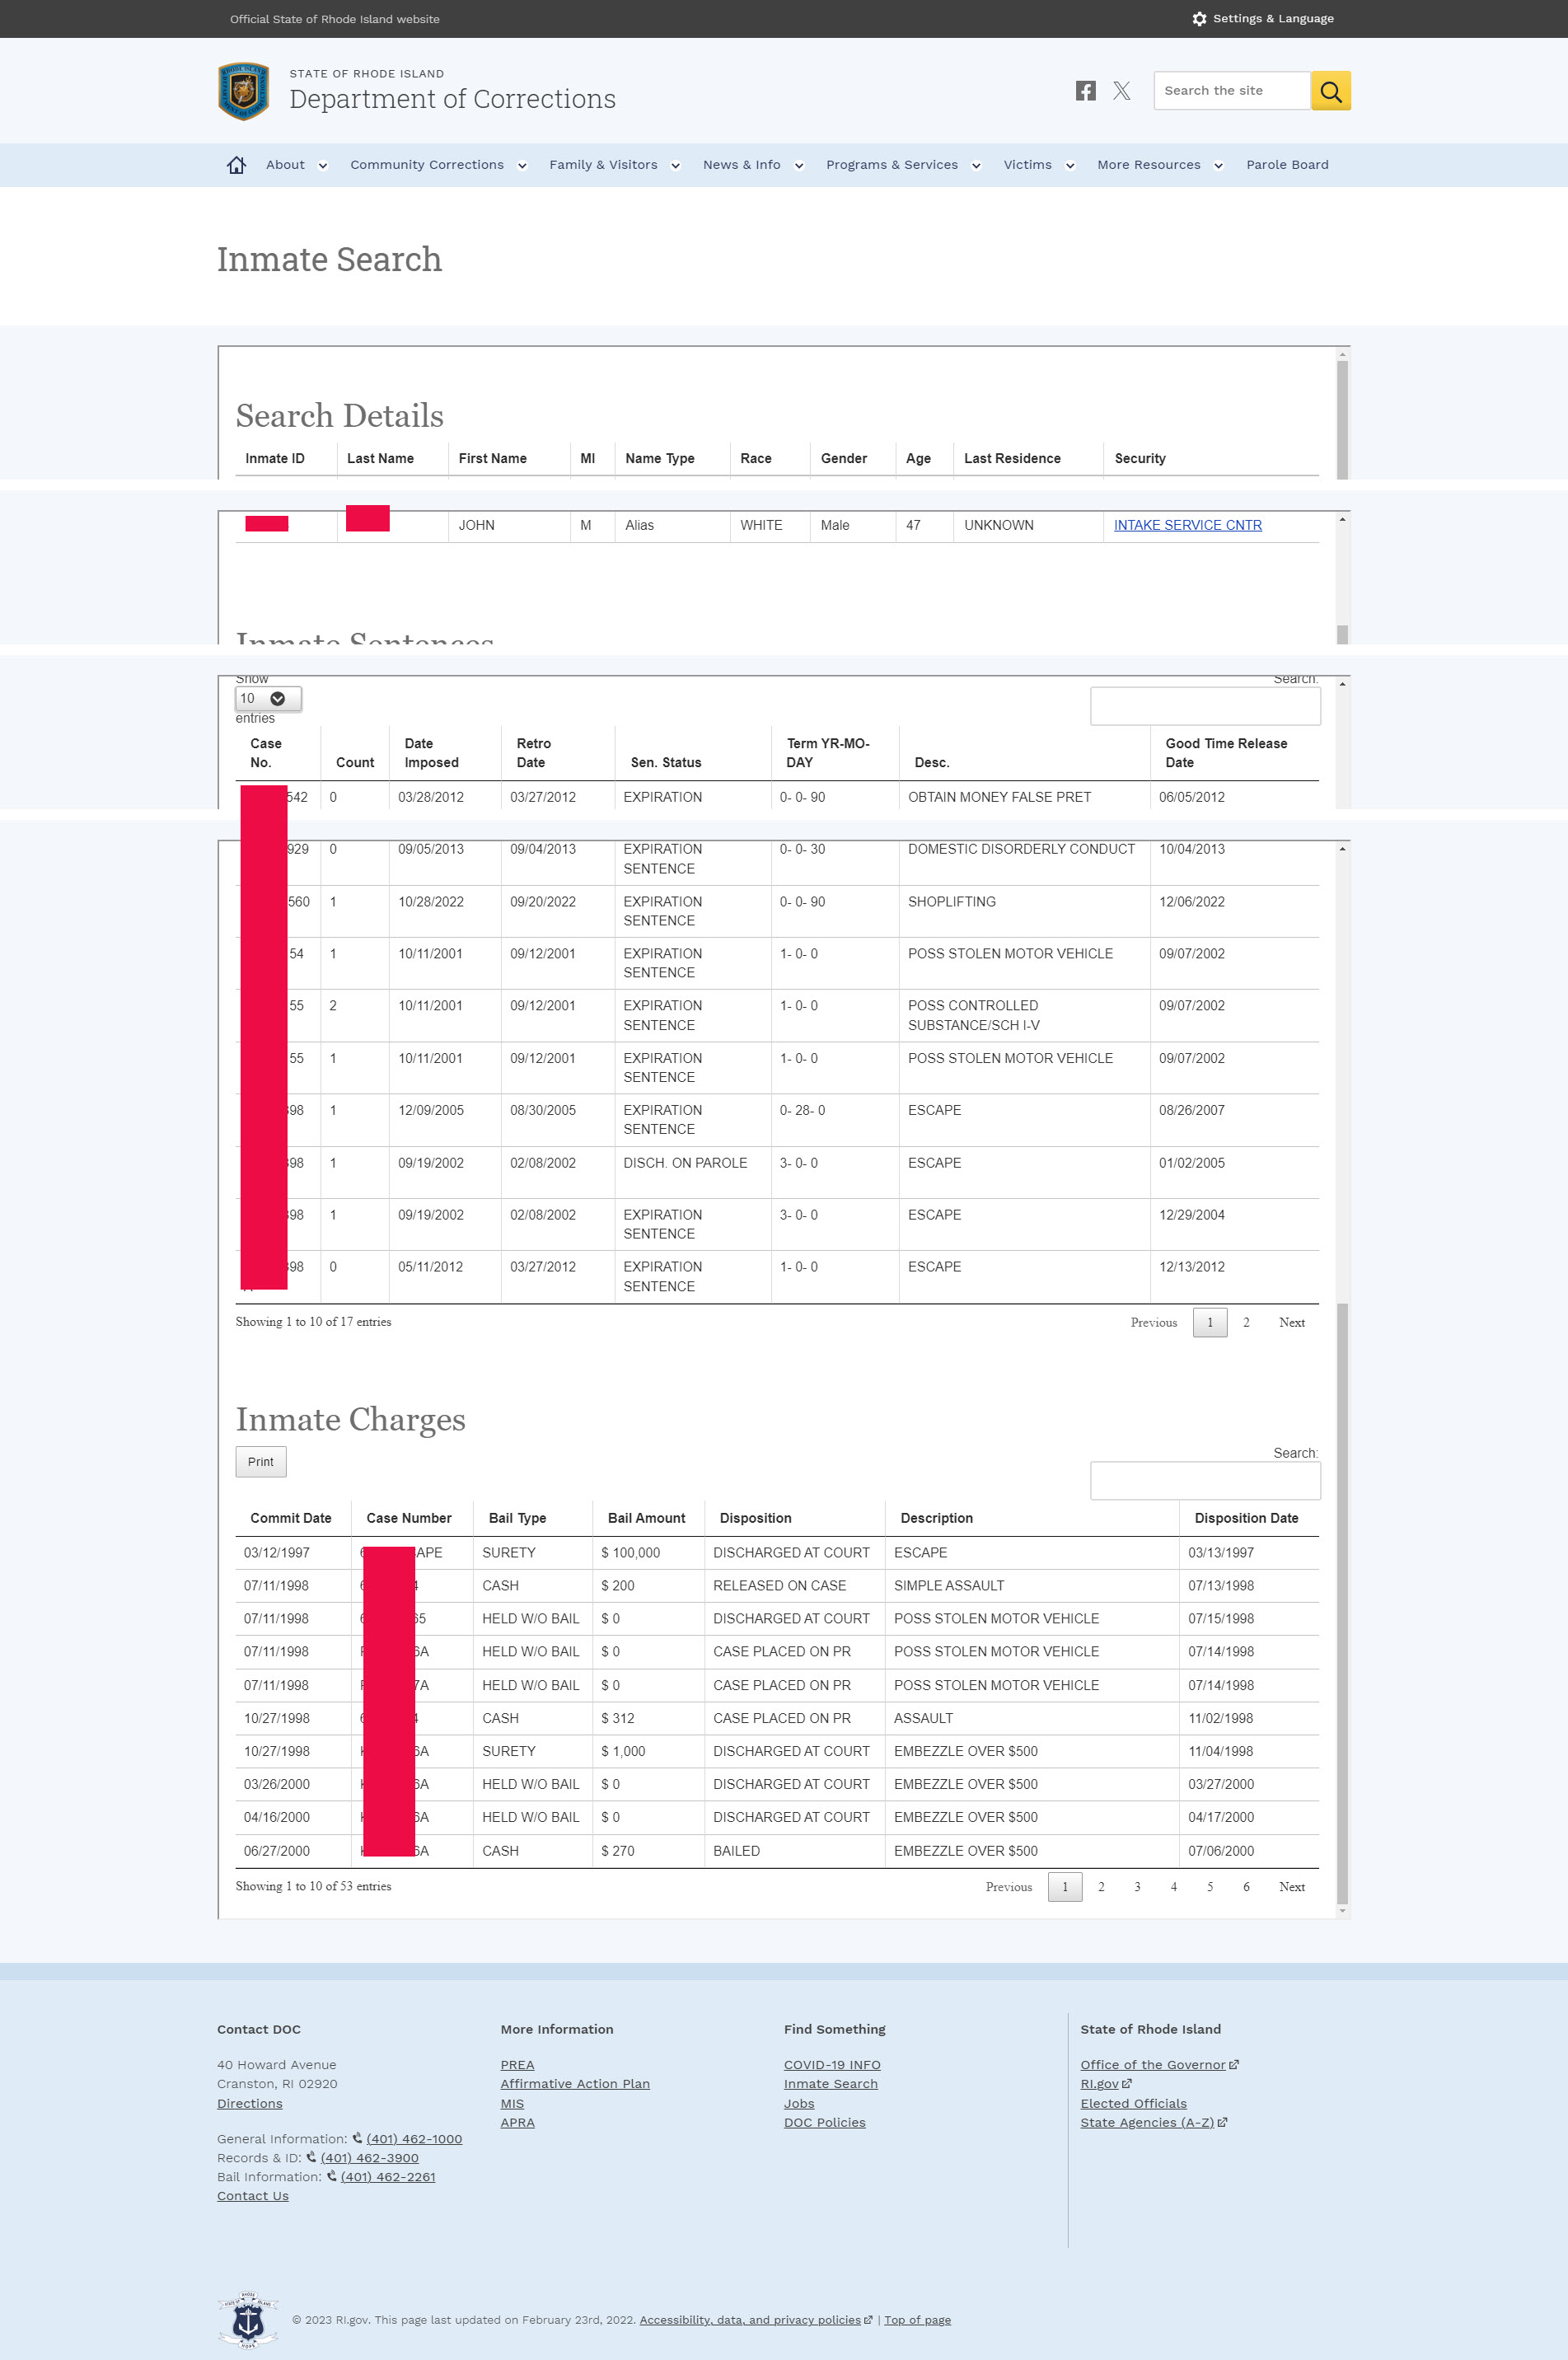Call General Information phone number link

413,2138
